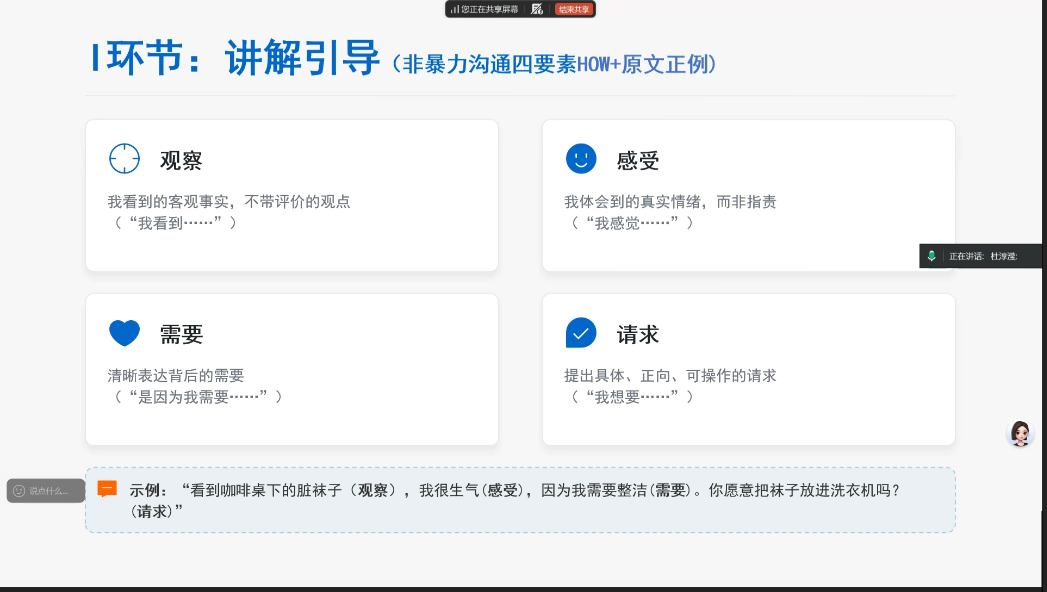Click the signal strength bars icon

(454, 9)
